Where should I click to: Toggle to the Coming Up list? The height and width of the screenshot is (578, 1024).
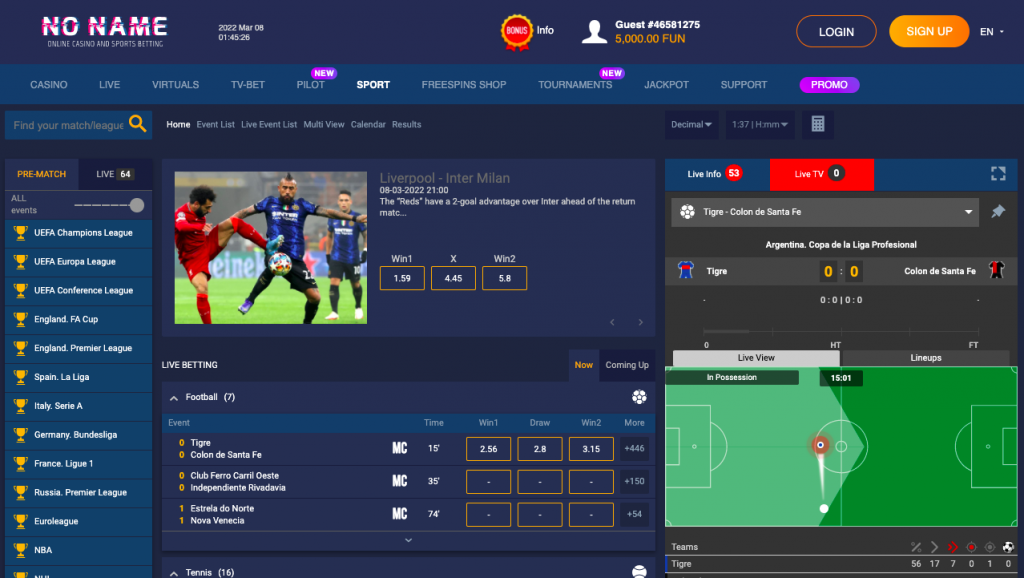click(x=626, y=365)
